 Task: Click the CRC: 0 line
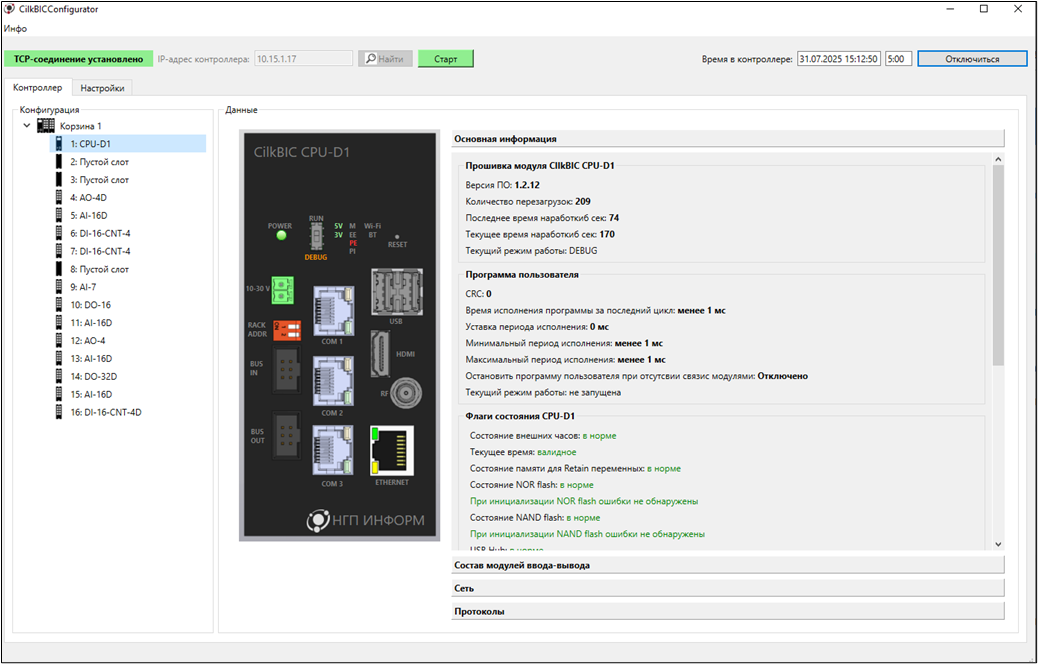tap(479, 293)
